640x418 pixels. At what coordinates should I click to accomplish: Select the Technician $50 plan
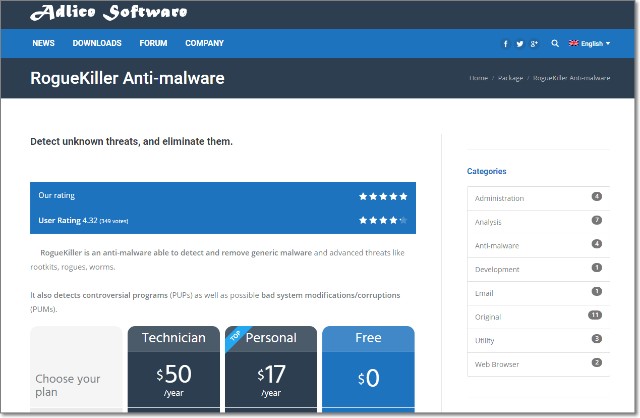click(174, 375)
